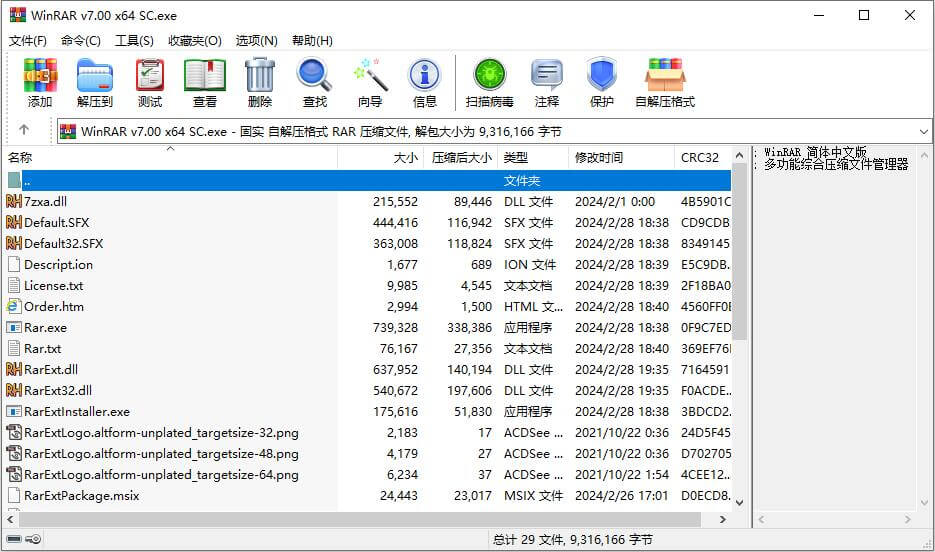Image resolution: width=935 pixels, height=552 pixels.
Task: Select the RarExtInstaller.exe icon
Action: pos(14,411)
